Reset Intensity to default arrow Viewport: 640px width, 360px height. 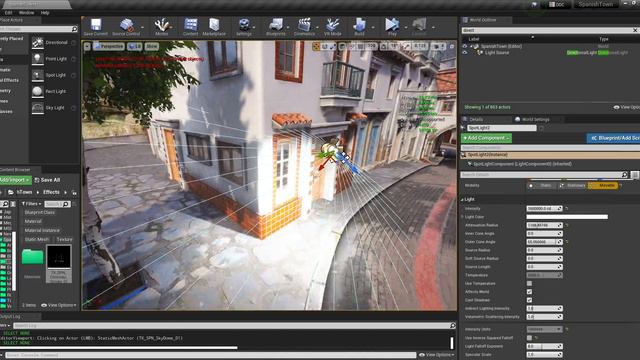tap(567, 209)
